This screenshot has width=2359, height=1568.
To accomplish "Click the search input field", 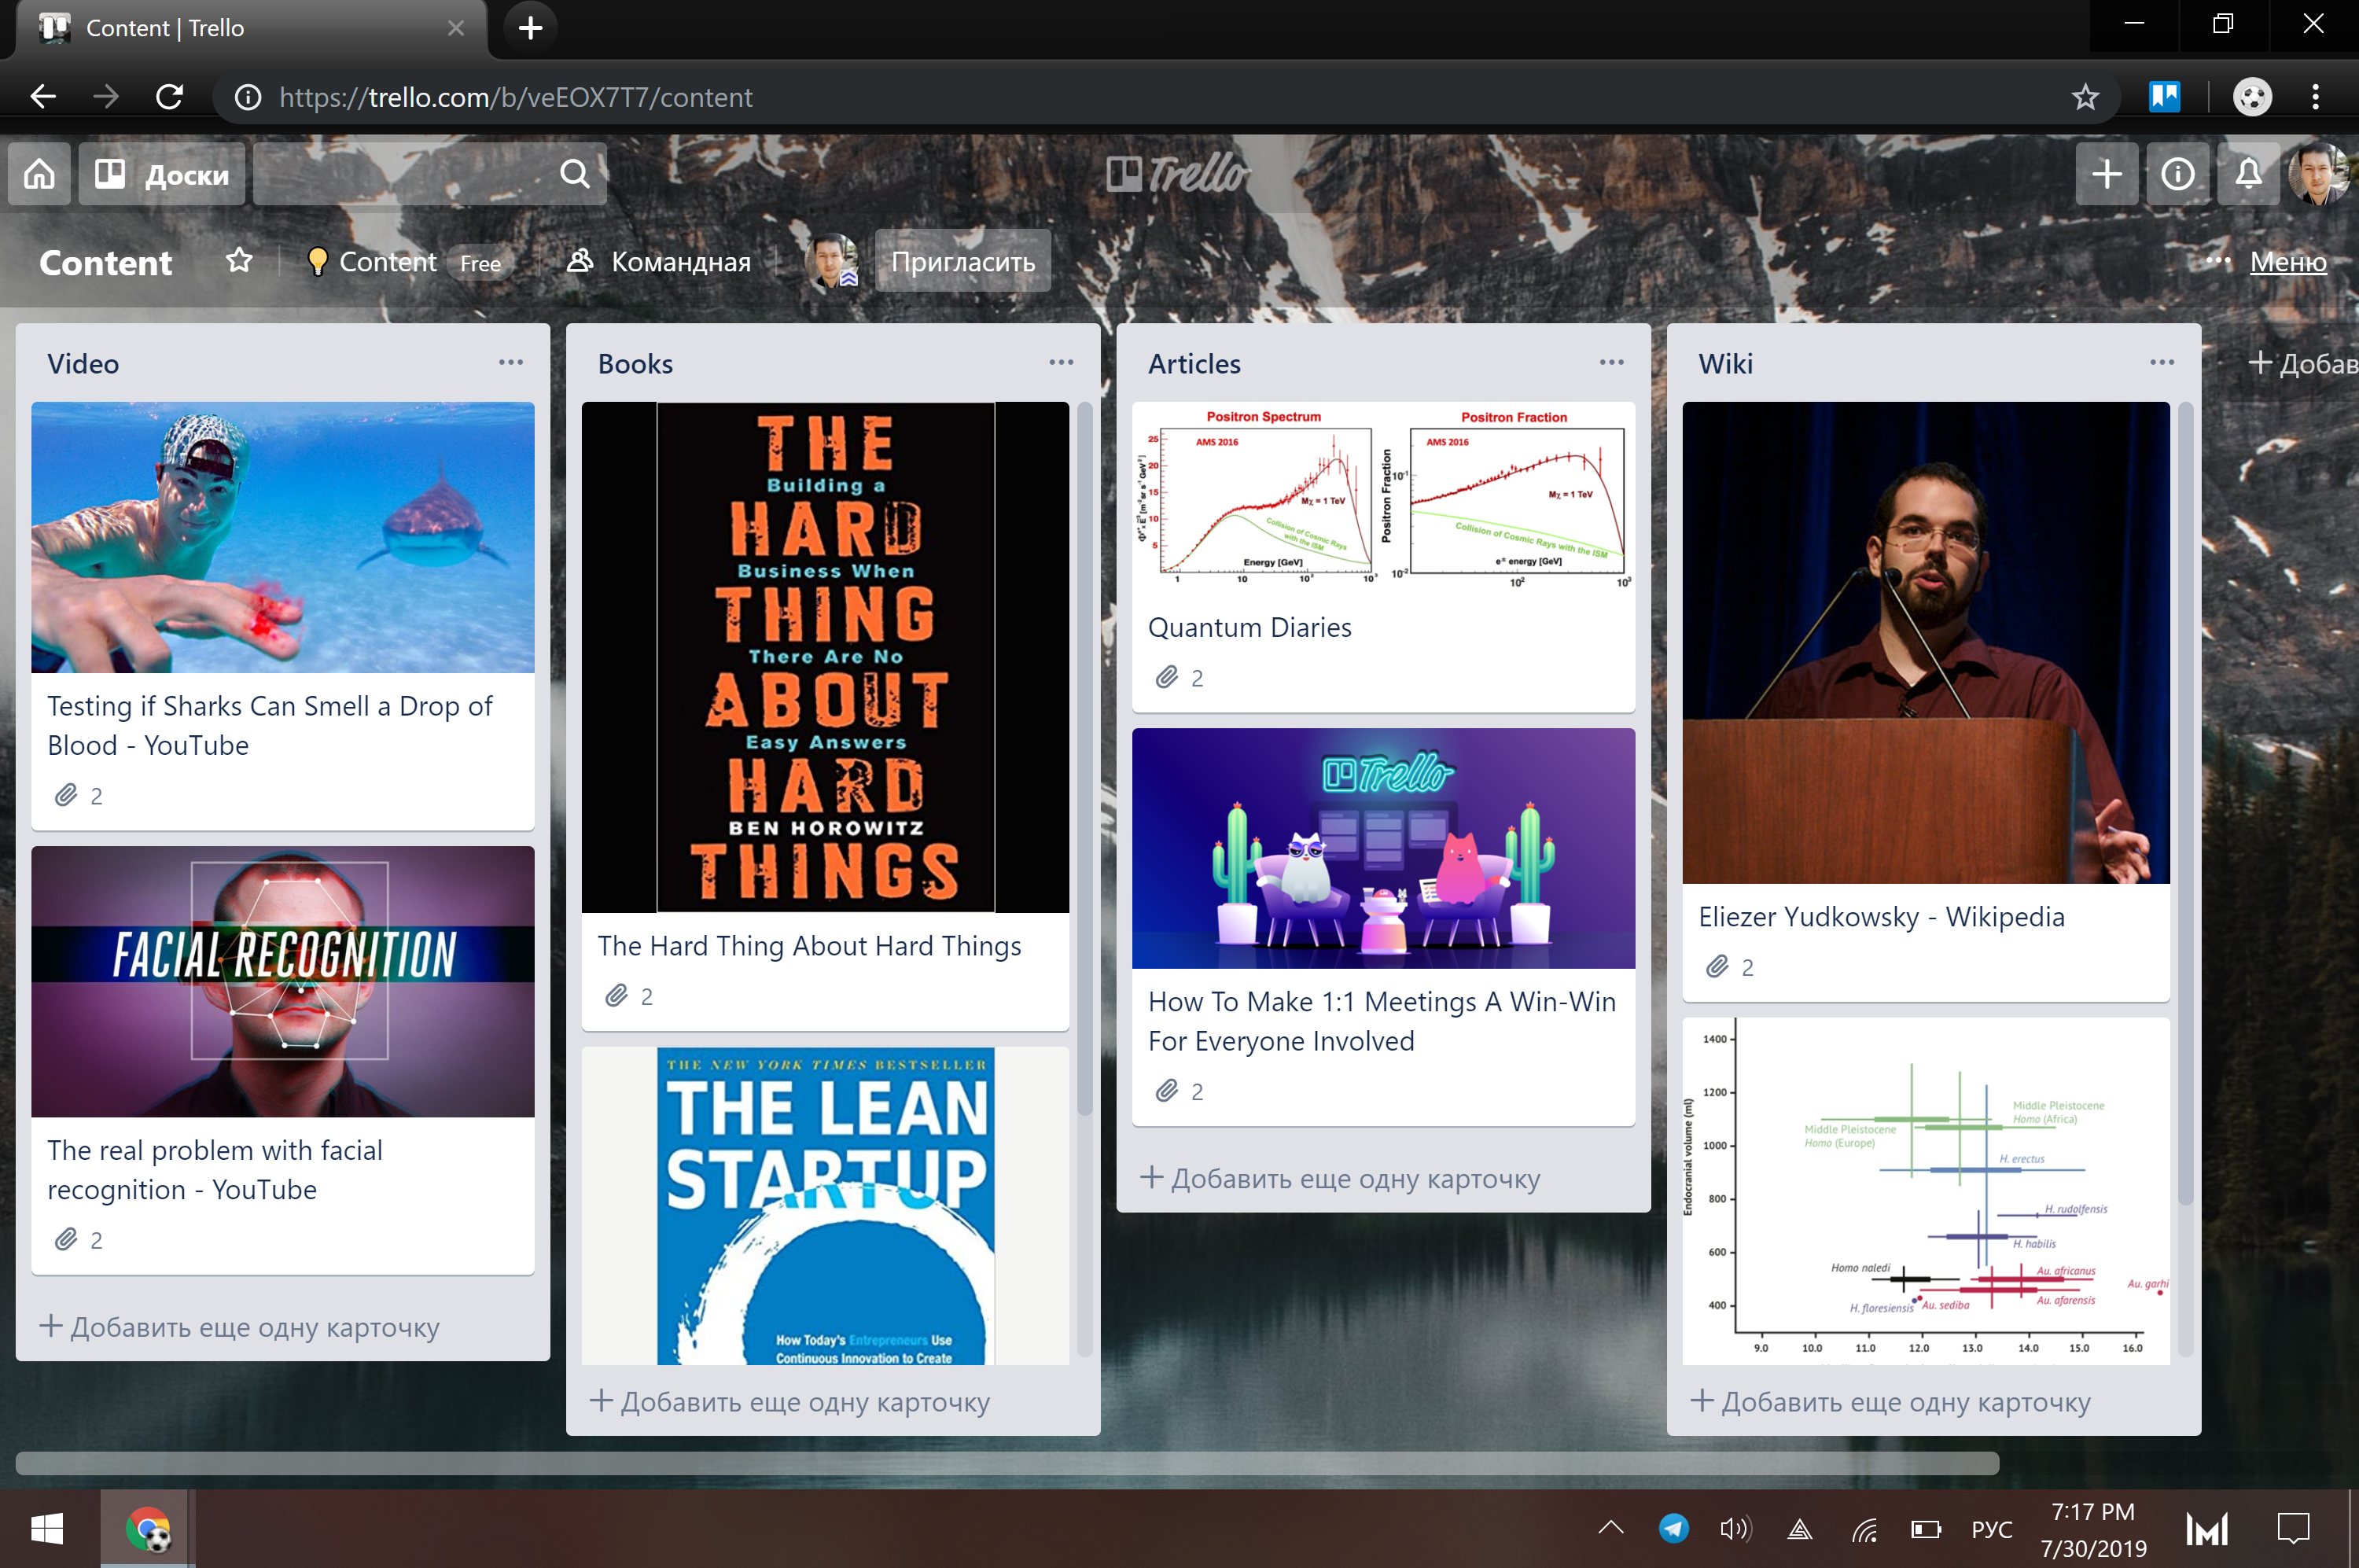I will click(x=429, y=174).
